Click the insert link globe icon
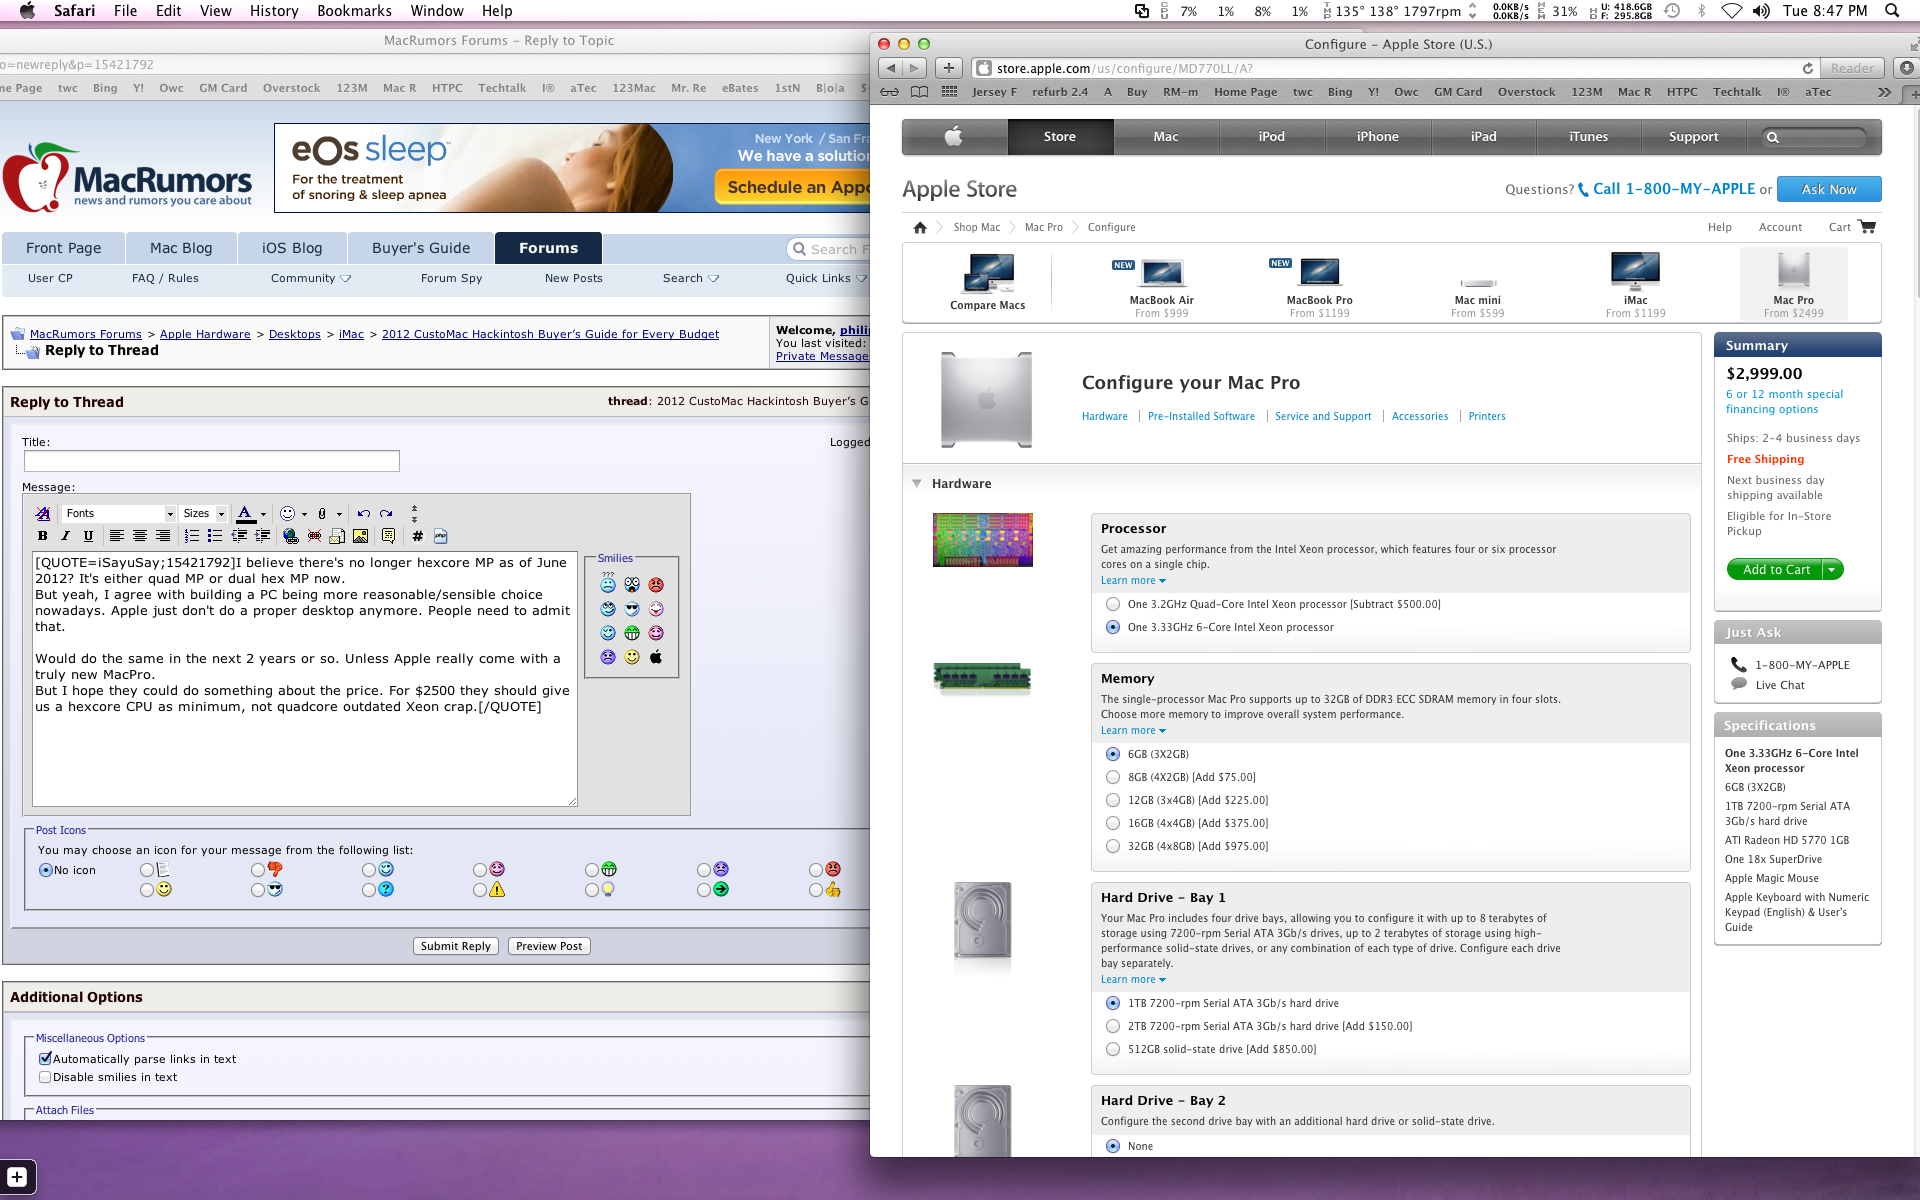The height and width of the screenshot is (1200, 1920). 291,536
